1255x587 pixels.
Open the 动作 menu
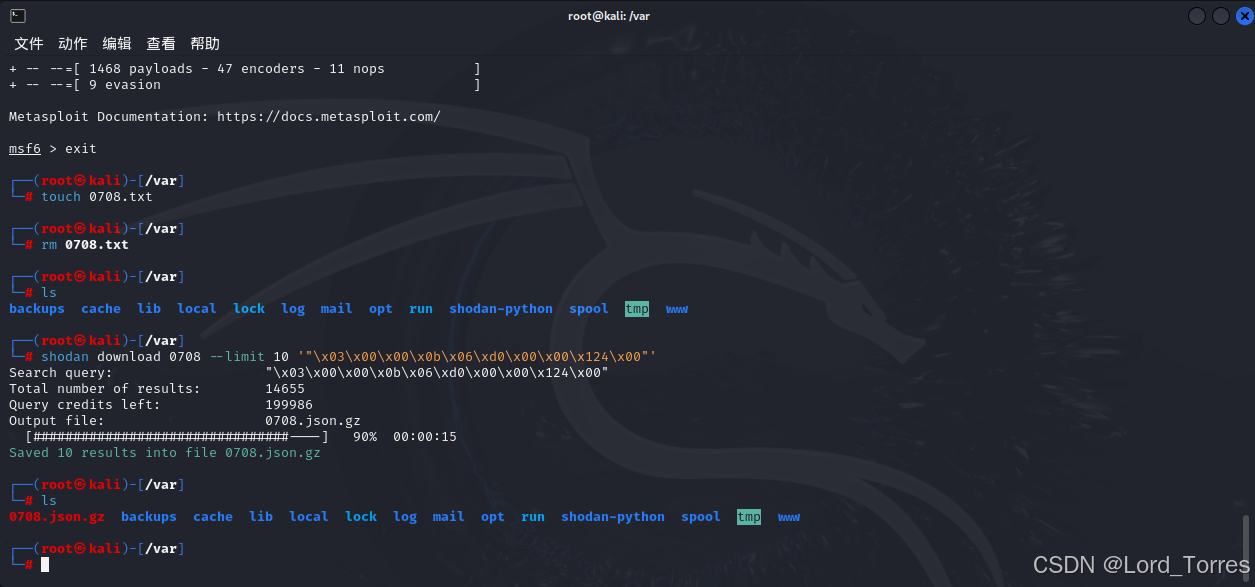tap(71, 43)
